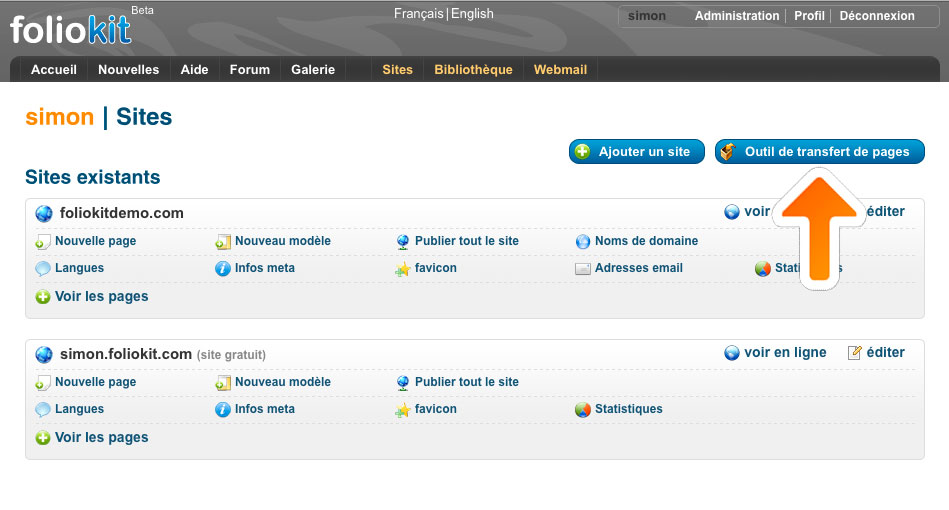Open Adresses email link
Image resolution: width=949 pixels, height=510 pixels.
click(x=639, y=268)
